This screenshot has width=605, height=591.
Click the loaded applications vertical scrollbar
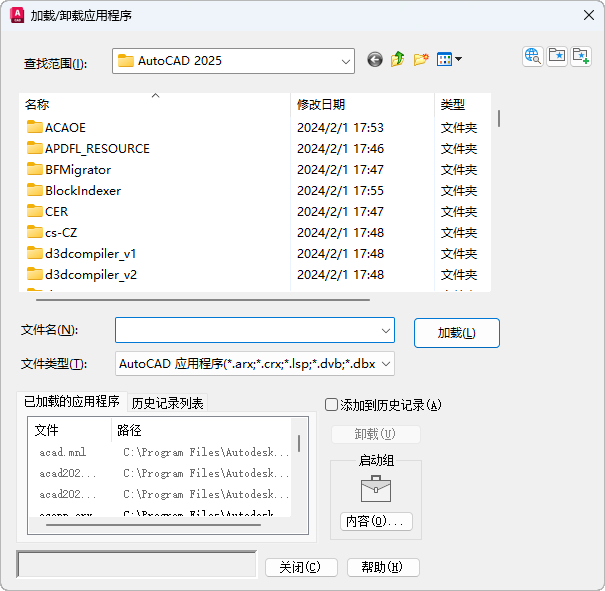299,444
